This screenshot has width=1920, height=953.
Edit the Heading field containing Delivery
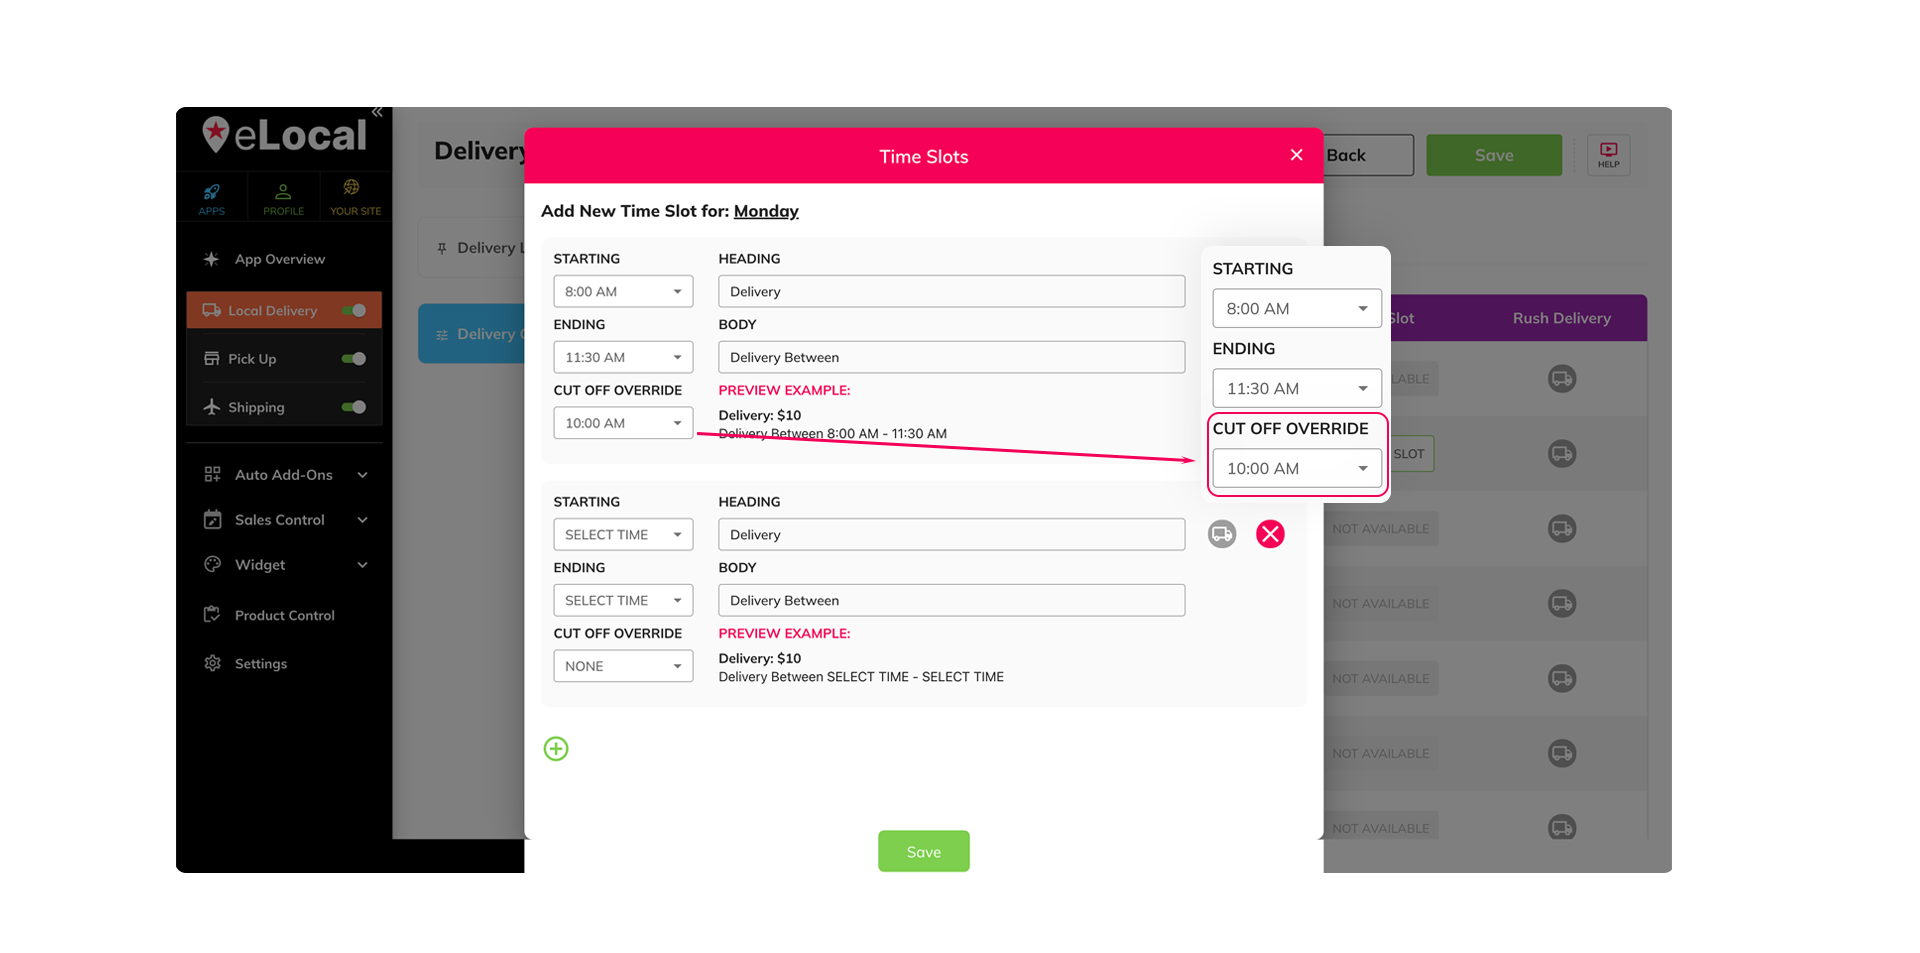pos(950,291)
